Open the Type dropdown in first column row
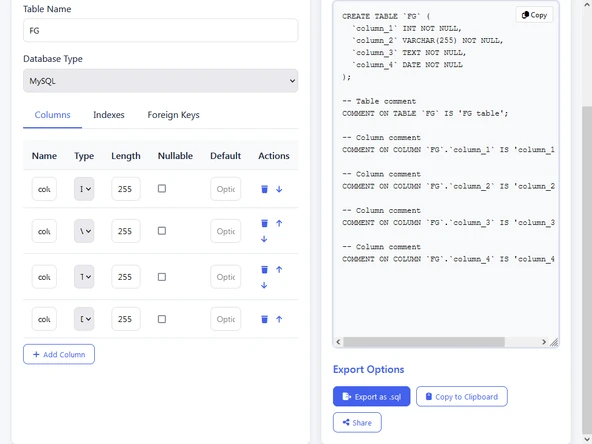This screenshot has height=444, width=592. 84,189
